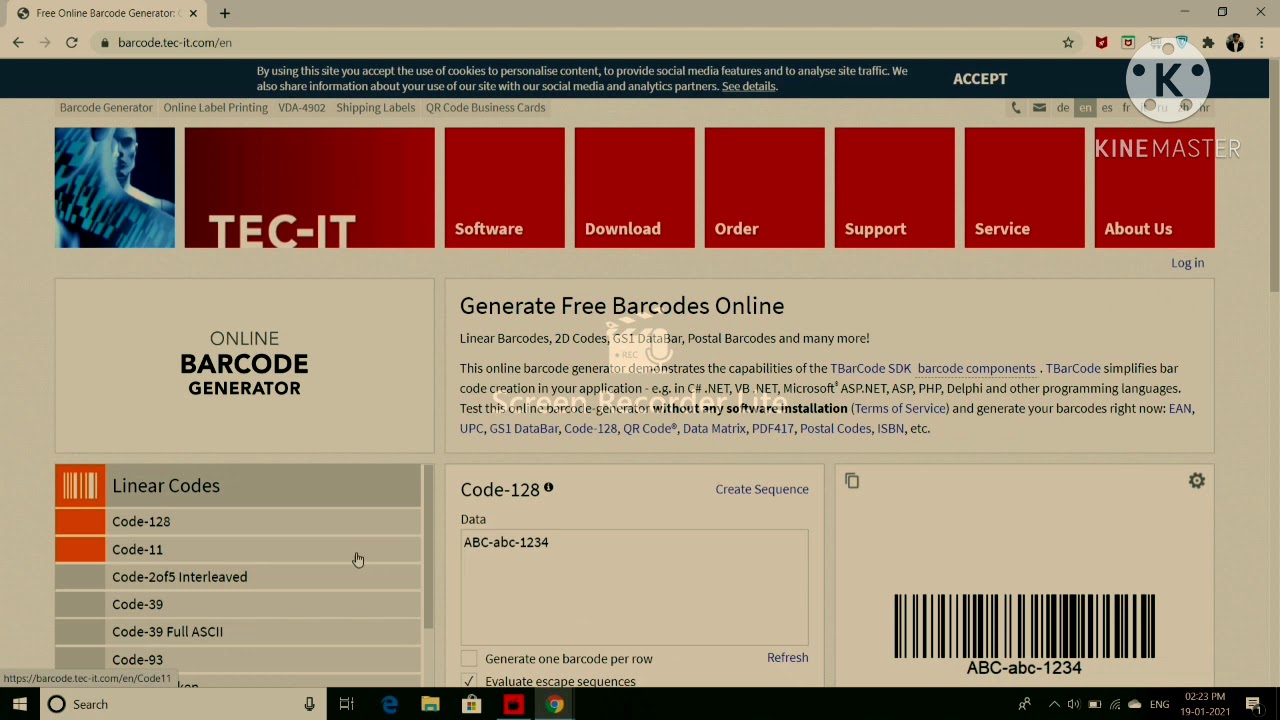Open Online Label Printing link
The height and width of the screenshot is (720, 1280).
(x=216, y=107)
